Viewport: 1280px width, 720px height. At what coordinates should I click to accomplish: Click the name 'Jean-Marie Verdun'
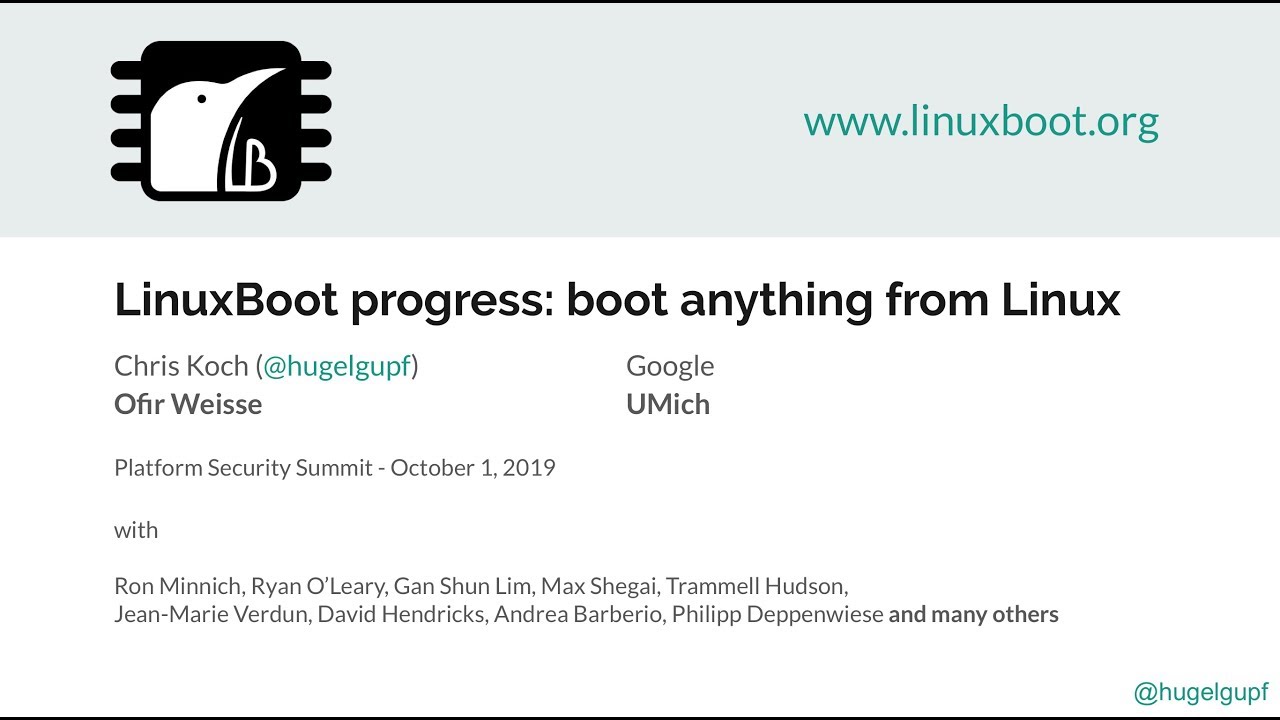click(x=211, y=614)
